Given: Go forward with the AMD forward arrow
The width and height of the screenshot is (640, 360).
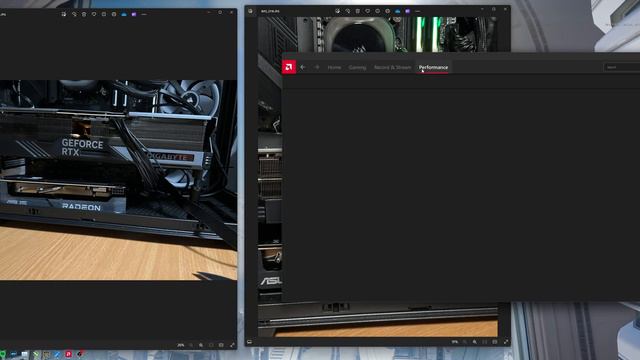Looking at the screenshot, I should point(317,67).
